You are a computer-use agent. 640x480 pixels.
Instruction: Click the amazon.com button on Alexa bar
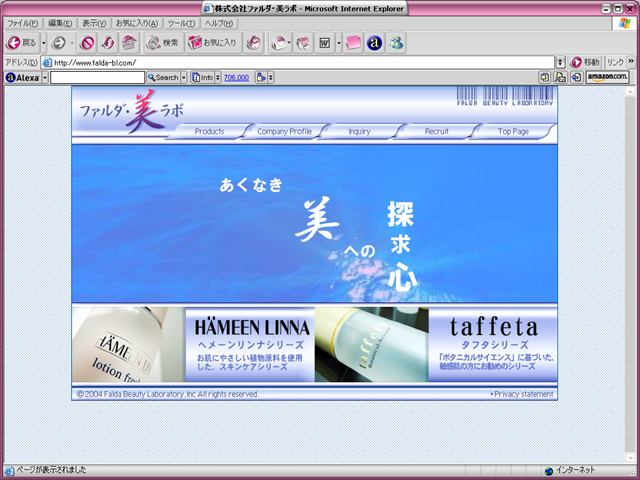click(607, 77)
